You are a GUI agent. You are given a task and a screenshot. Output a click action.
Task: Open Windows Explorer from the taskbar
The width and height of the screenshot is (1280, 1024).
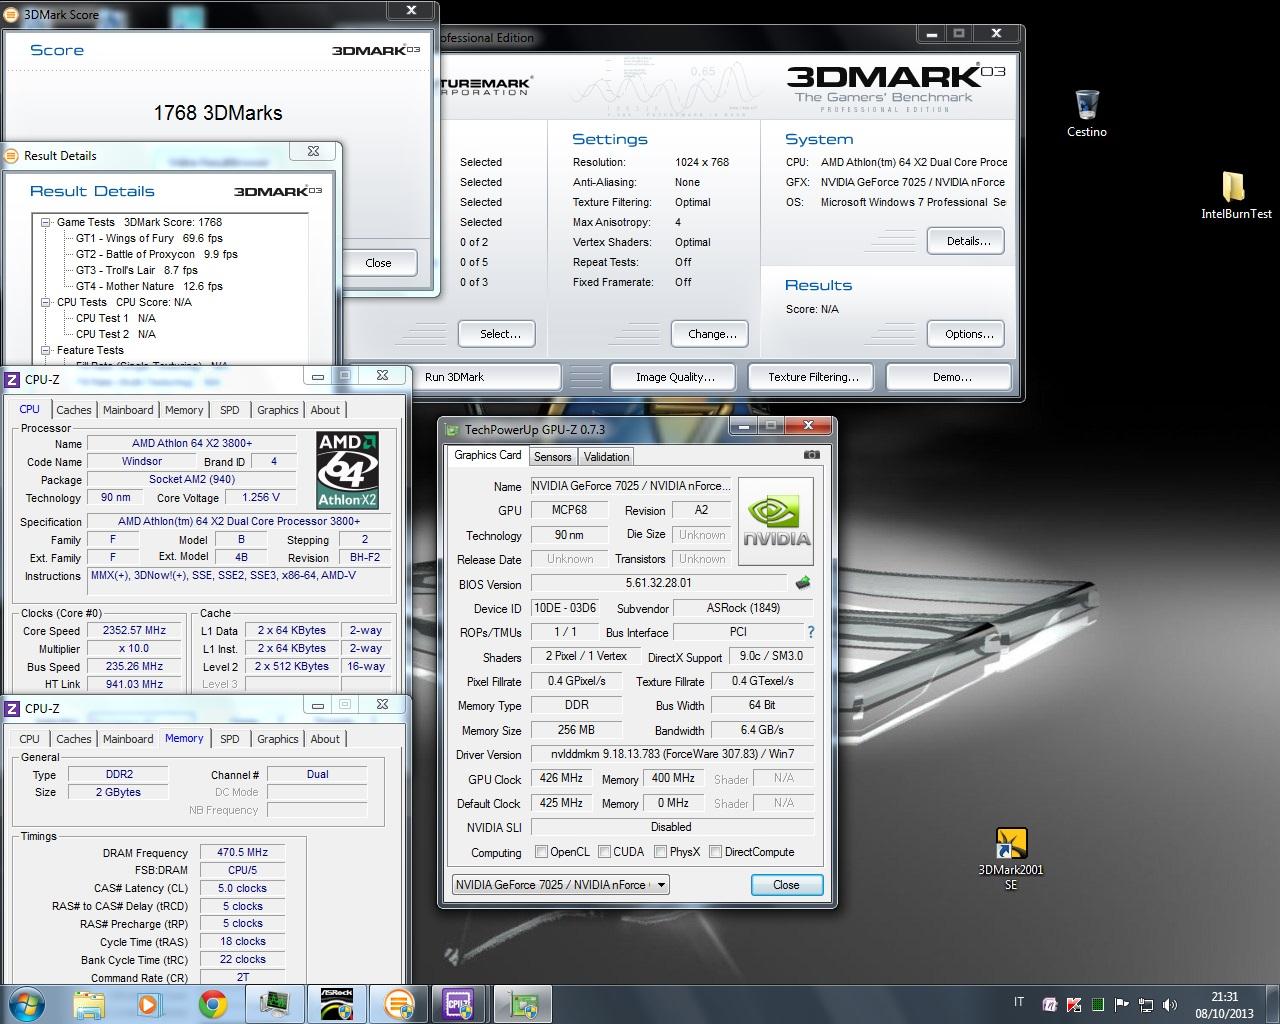point(89,1004)
